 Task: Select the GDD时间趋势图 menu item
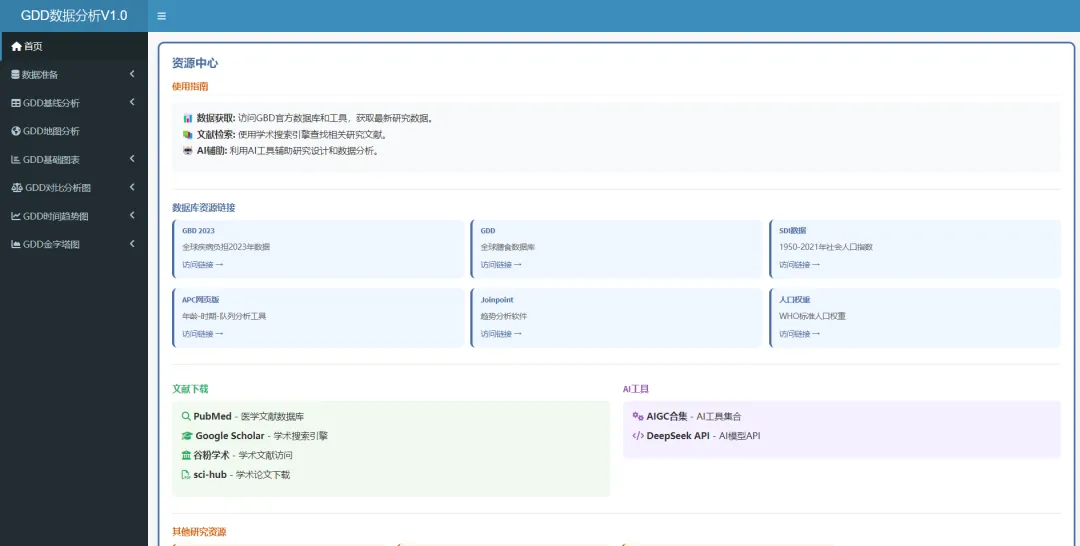(x=74, y=216)
